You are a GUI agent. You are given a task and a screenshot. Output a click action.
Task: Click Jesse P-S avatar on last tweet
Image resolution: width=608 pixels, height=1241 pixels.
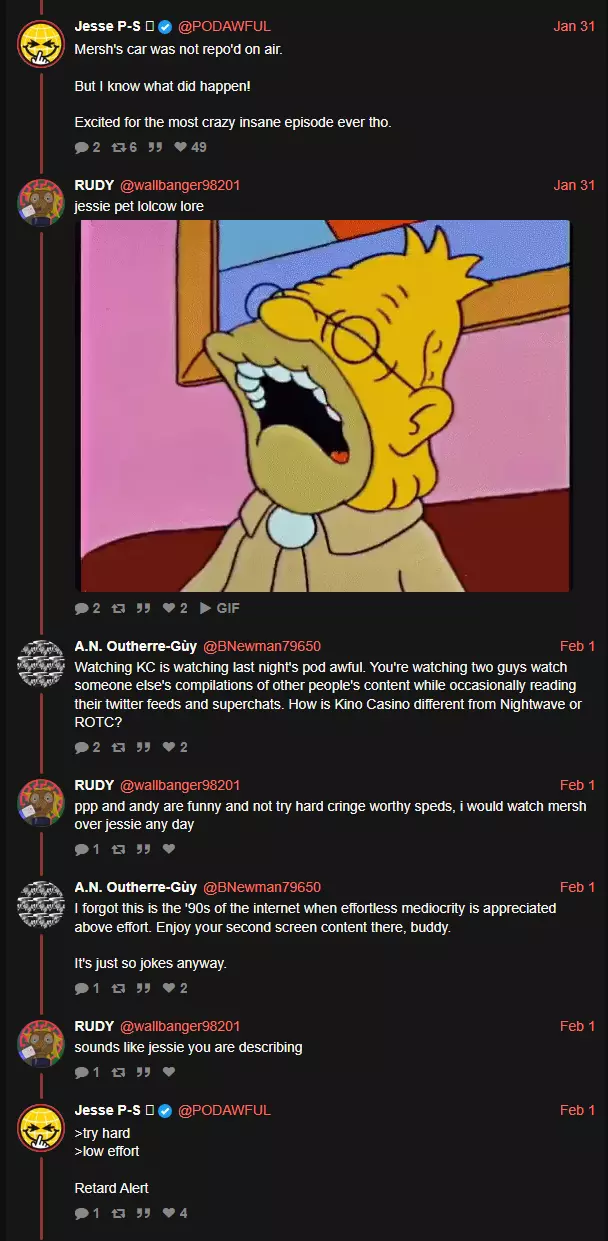click(x=42, y=1125)
